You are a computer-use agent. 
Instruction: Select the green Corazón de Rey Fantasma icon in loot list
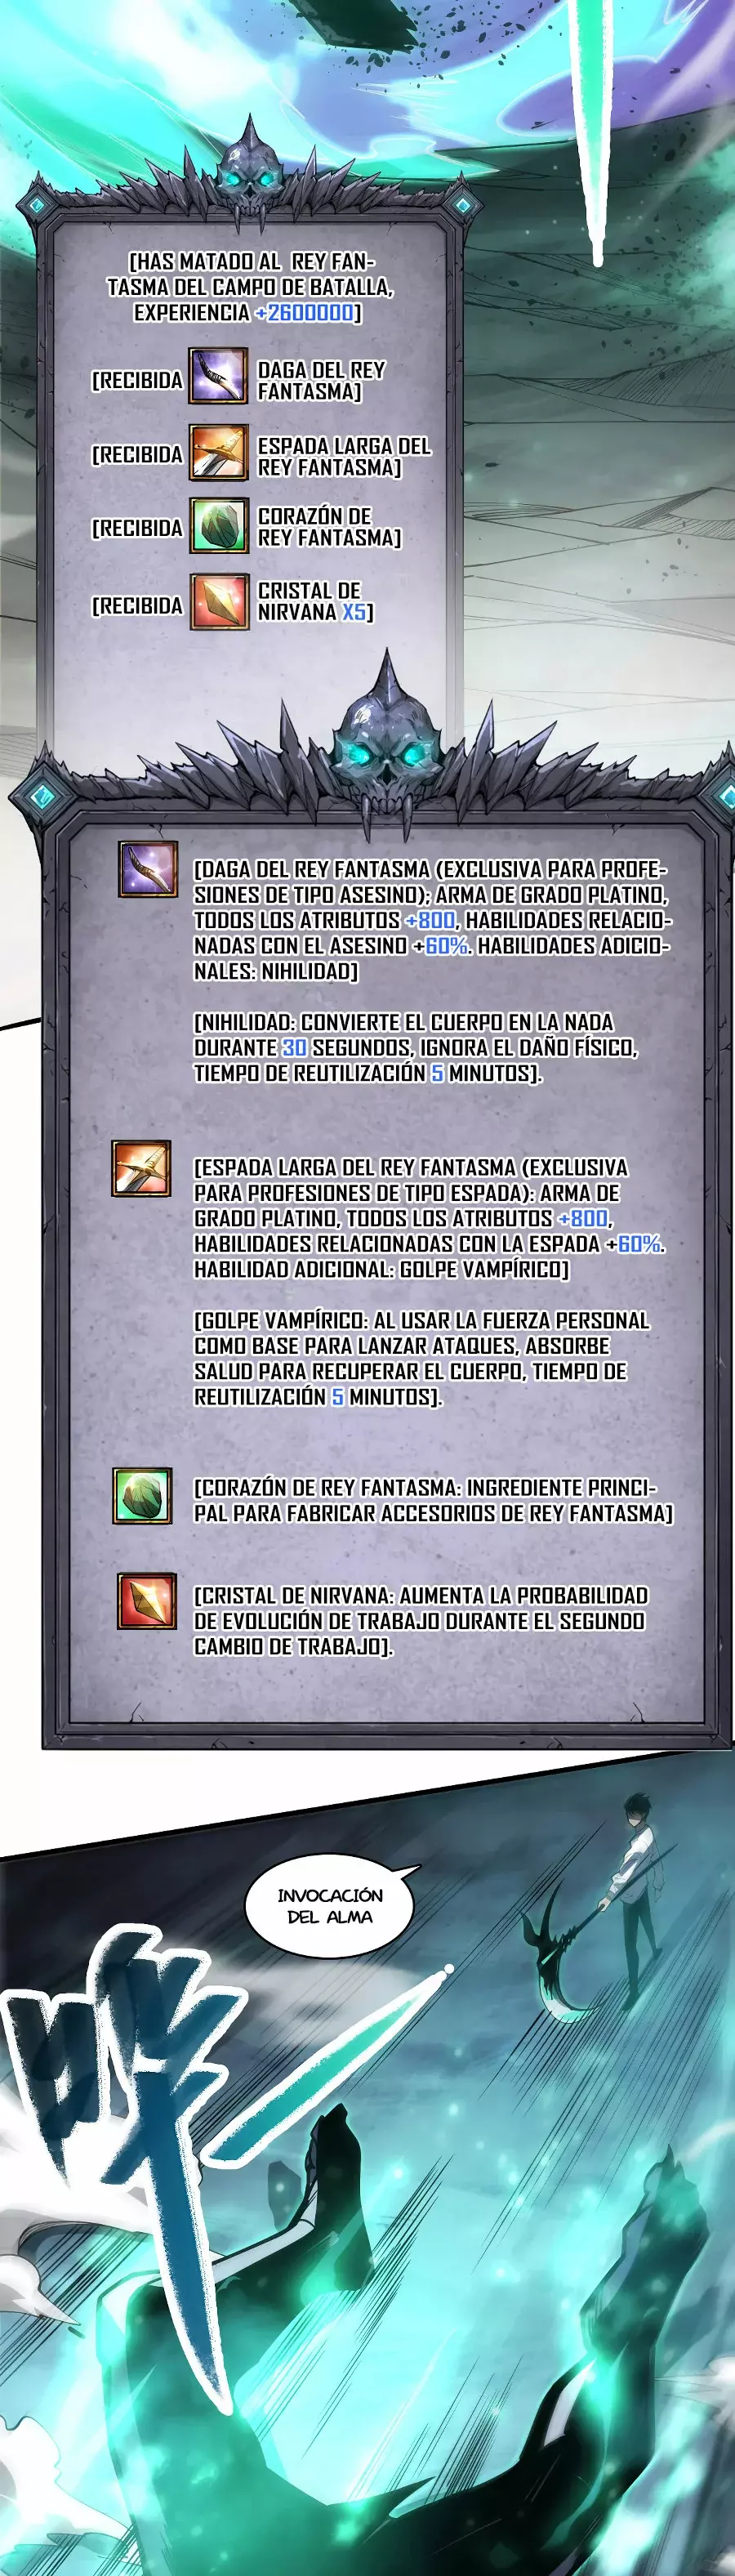[218, 526]
